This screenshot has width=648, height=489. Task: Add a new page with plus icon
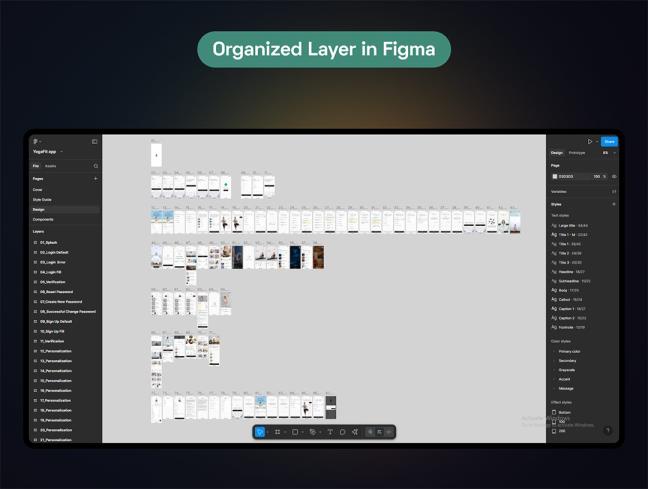coord(96,178)
